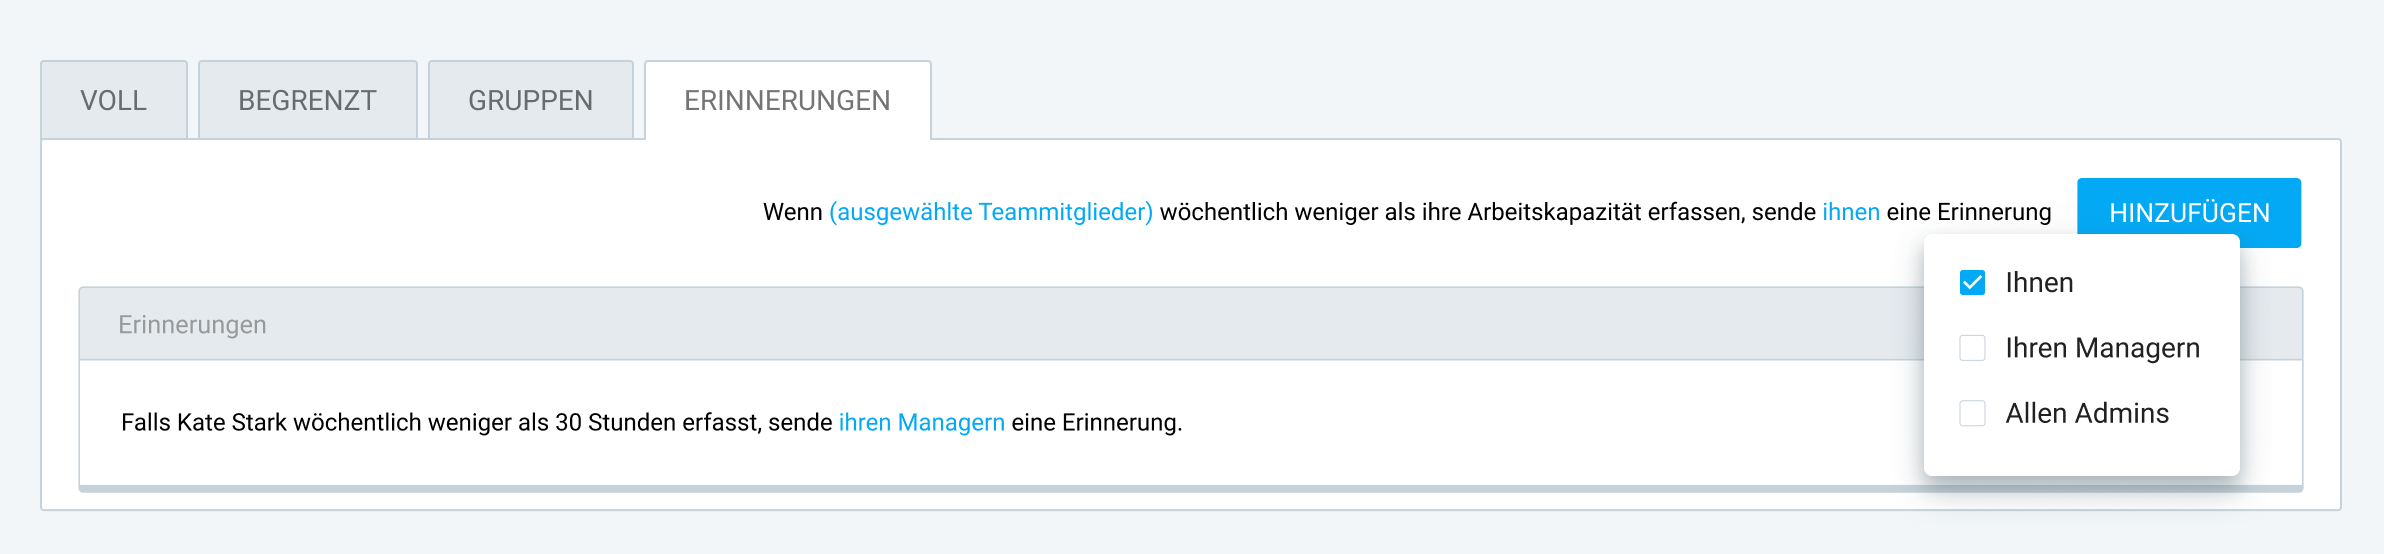
Task: Click 'Ihren Managern' label in the popup
Action: (2102, 348)
